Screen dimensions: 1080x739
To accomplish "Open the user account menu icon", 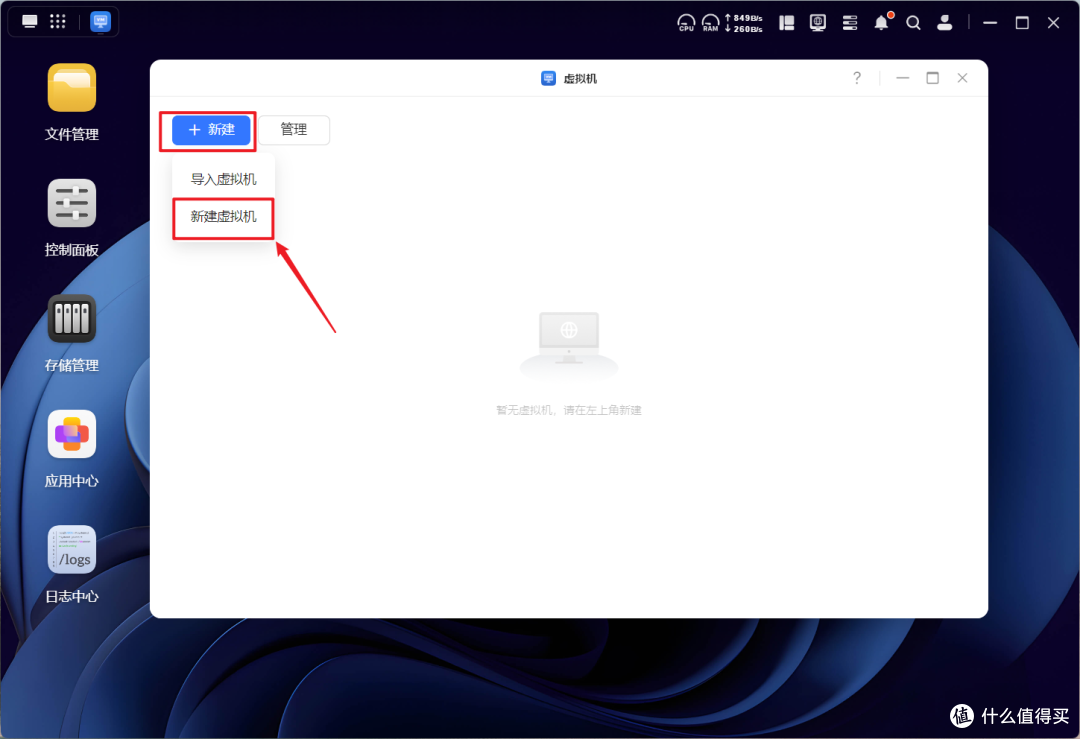I will point(945,23).
